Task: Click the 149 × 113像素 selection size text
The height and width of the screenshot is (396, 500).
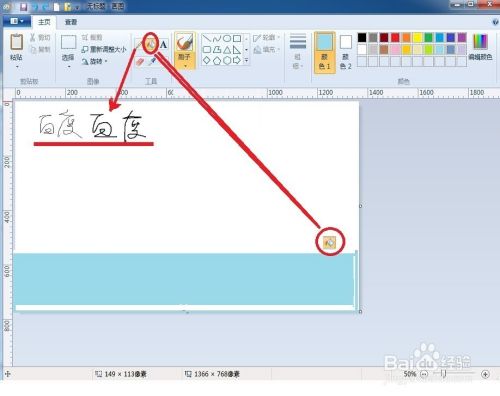Action: (x=125, y=374)
